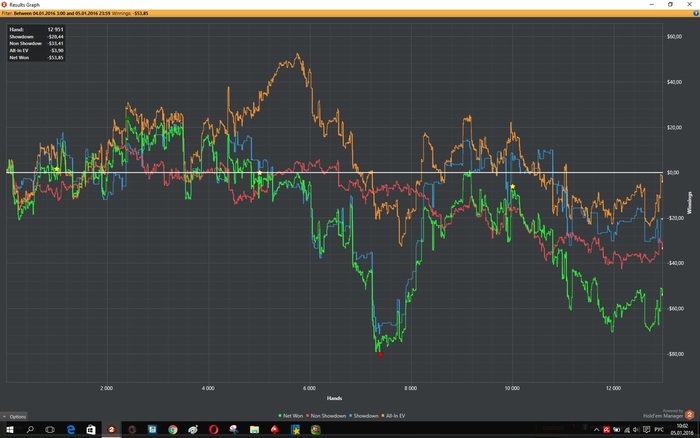Open the blue star icon app in taskbar
The image size is (700, 438).
[x=295, y=430]
